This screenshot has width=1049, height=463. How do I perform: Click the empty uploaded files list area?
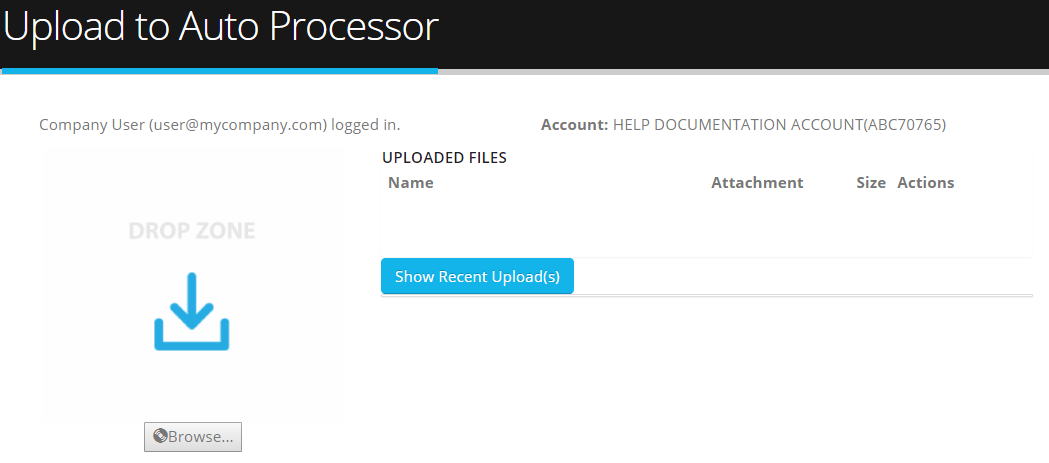pyautogui.click(x=706, y=223)
